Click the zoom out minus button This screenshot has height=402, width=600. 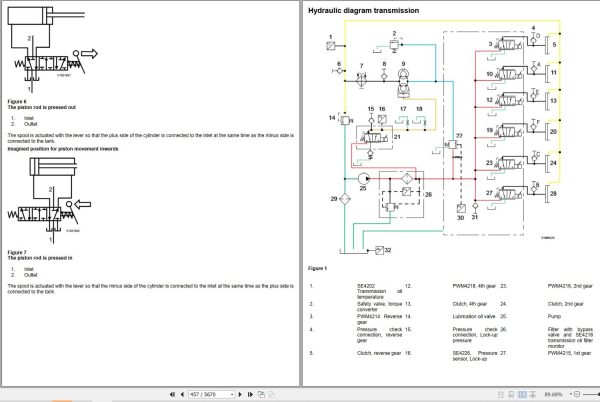pyautogui.click(x=577, y=394)
